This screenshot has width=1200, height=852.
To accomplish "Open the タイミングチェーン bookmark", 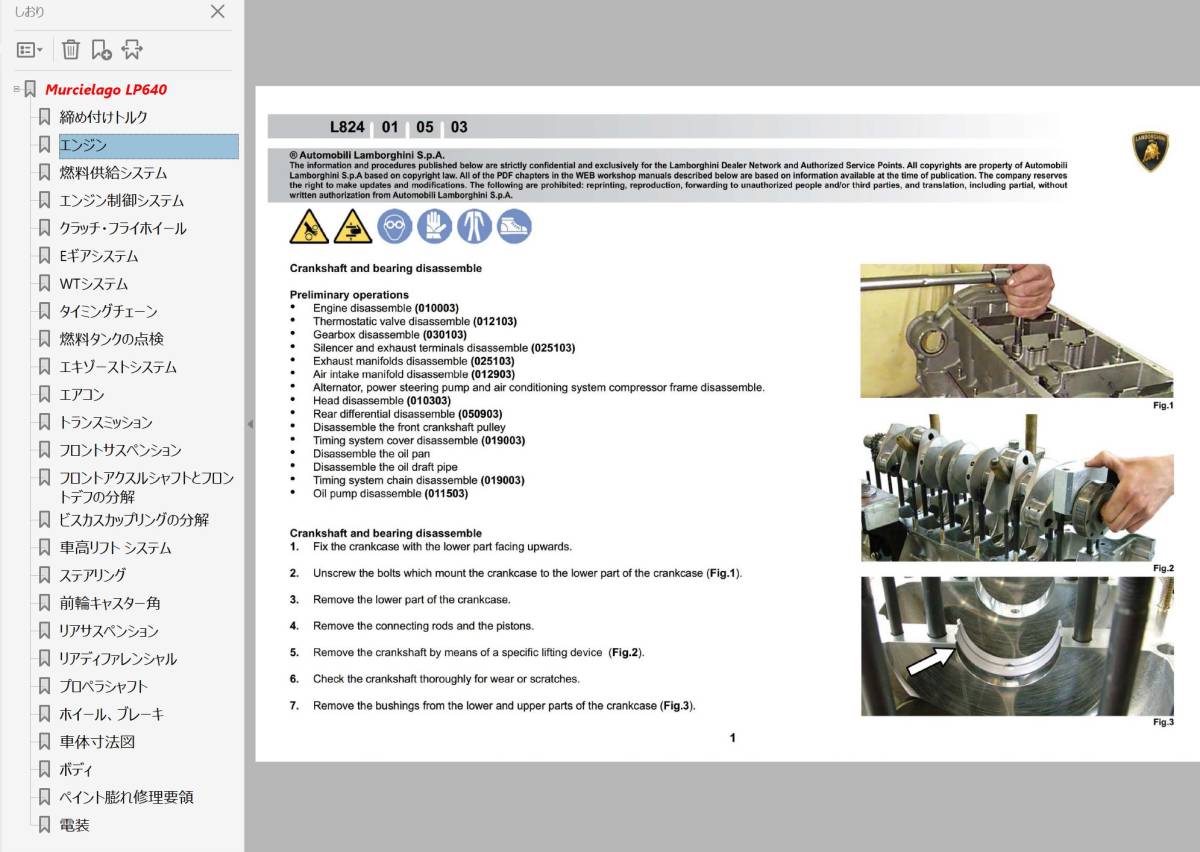I will click(x=108, y=311).
